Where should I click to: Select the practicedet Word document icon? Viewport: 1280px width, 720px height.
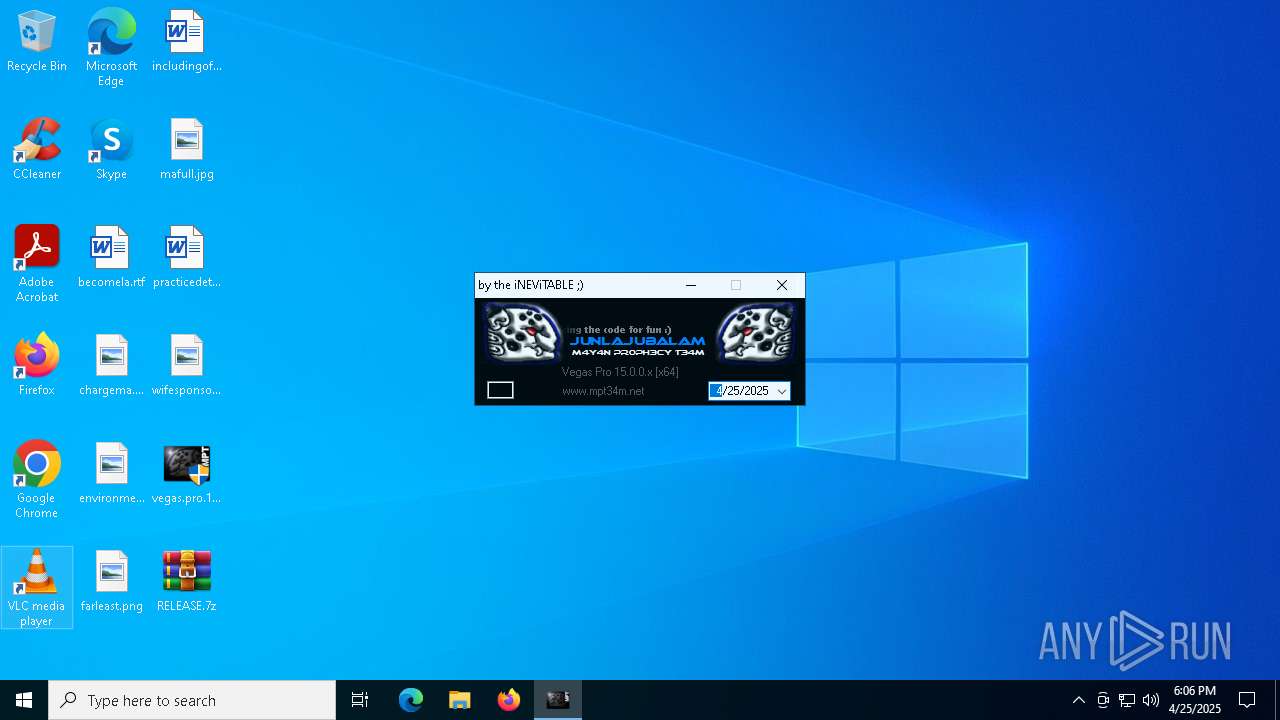coord(186,257)
